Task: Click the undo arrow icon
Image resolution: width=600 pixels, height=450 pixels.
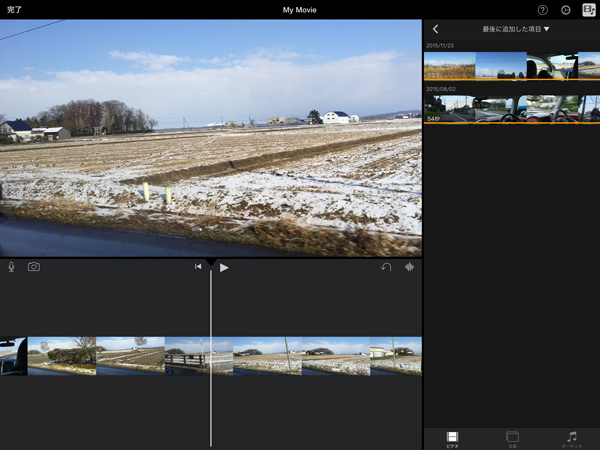Action: (x=386, y=267)
